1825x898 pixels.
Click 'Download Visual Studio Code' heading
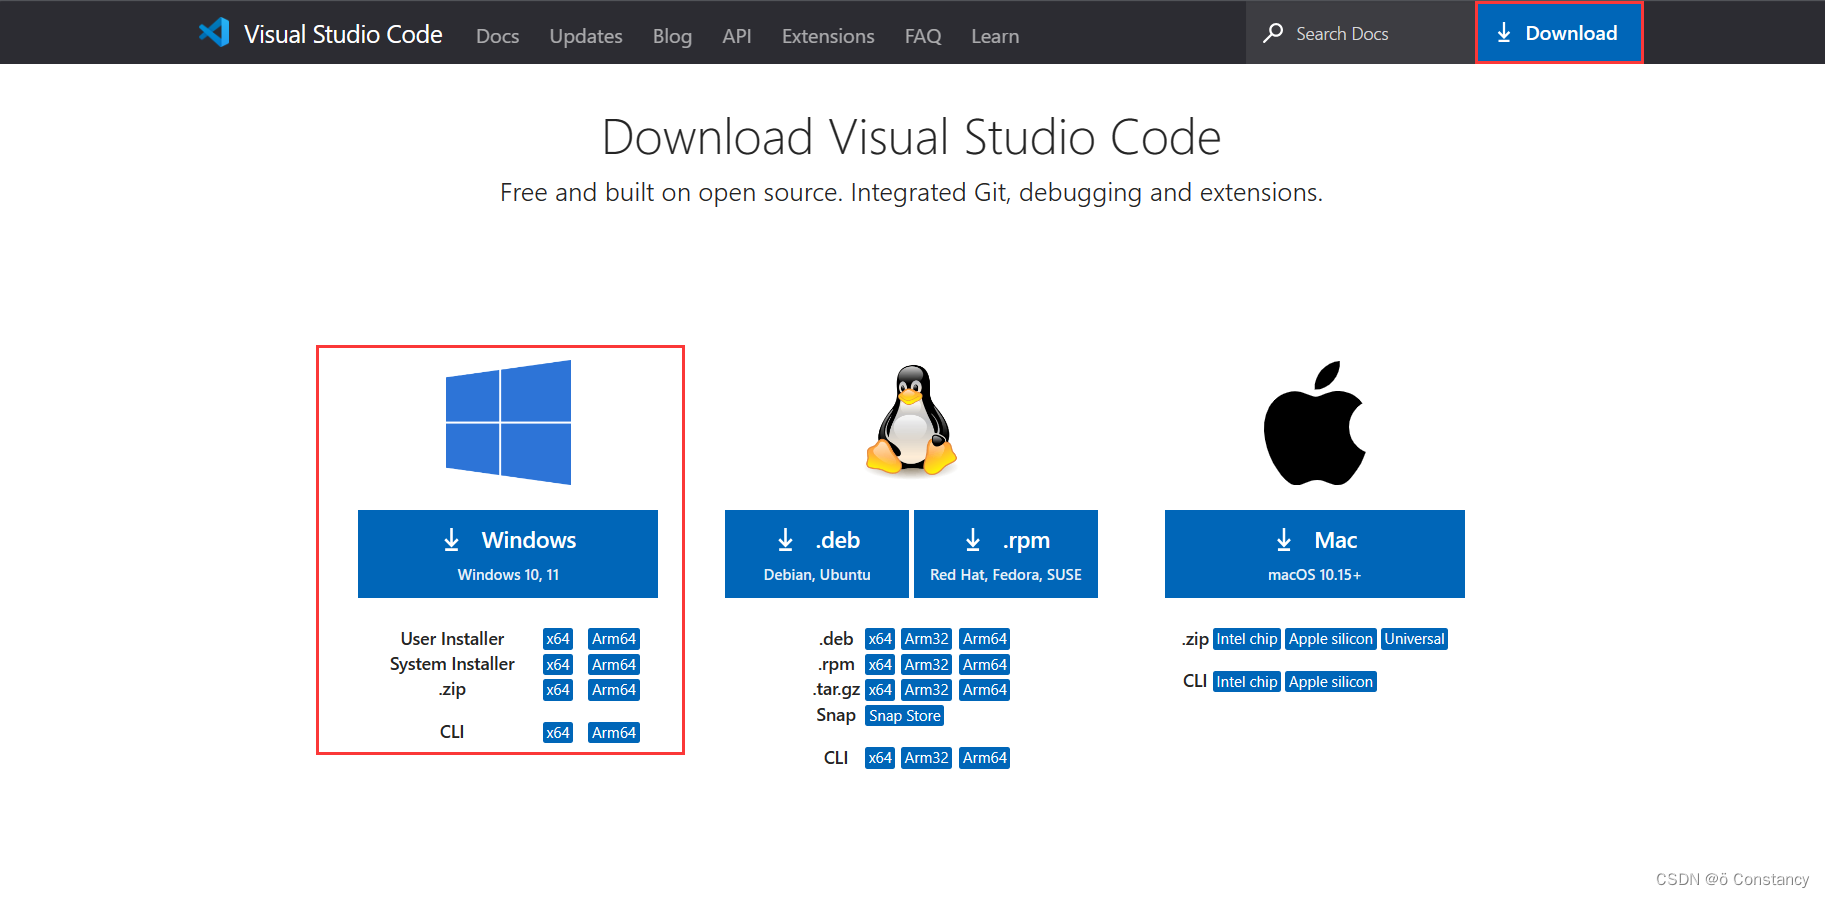click(912, 137)
